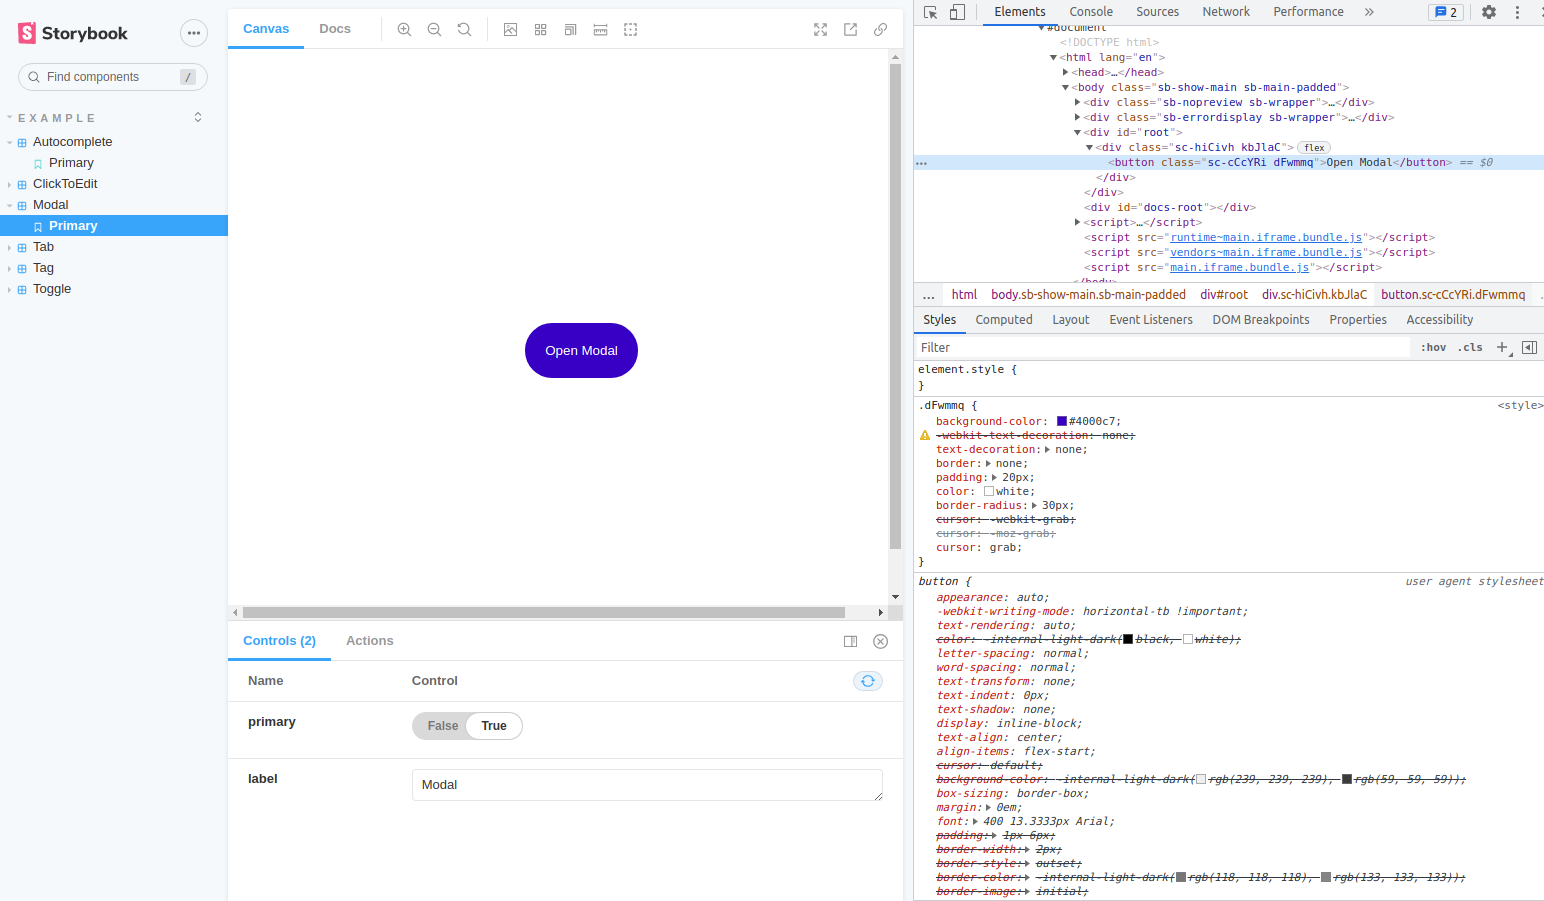Open runtime~main.iframe.bundle.js script link

tap(1266, 237)
